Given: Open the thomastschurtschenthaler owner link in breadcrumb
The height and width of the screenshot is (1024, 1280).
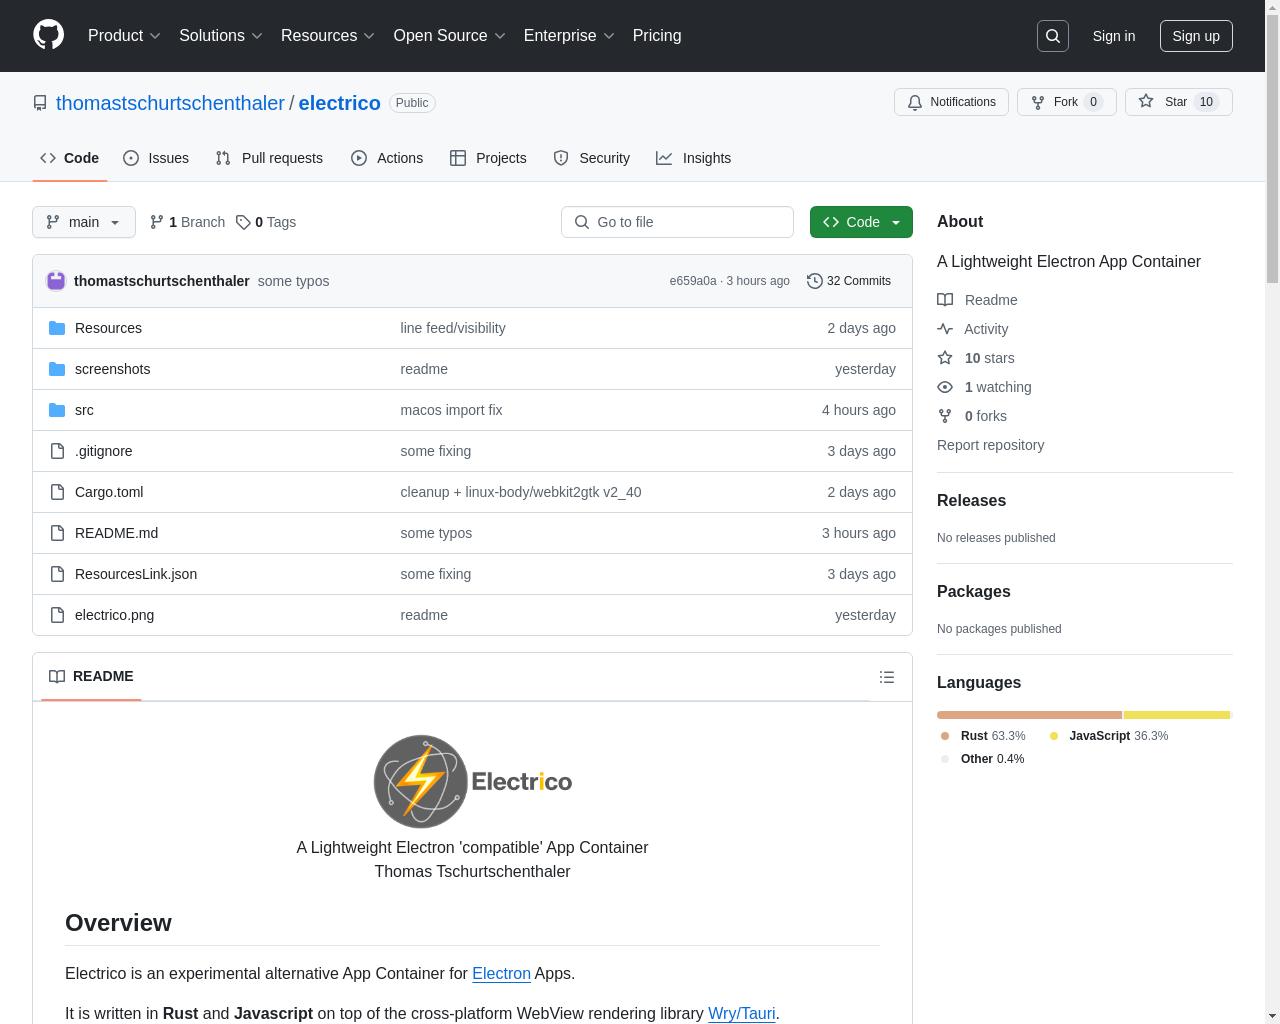Looking at the screenshot, I should [170, 103].
